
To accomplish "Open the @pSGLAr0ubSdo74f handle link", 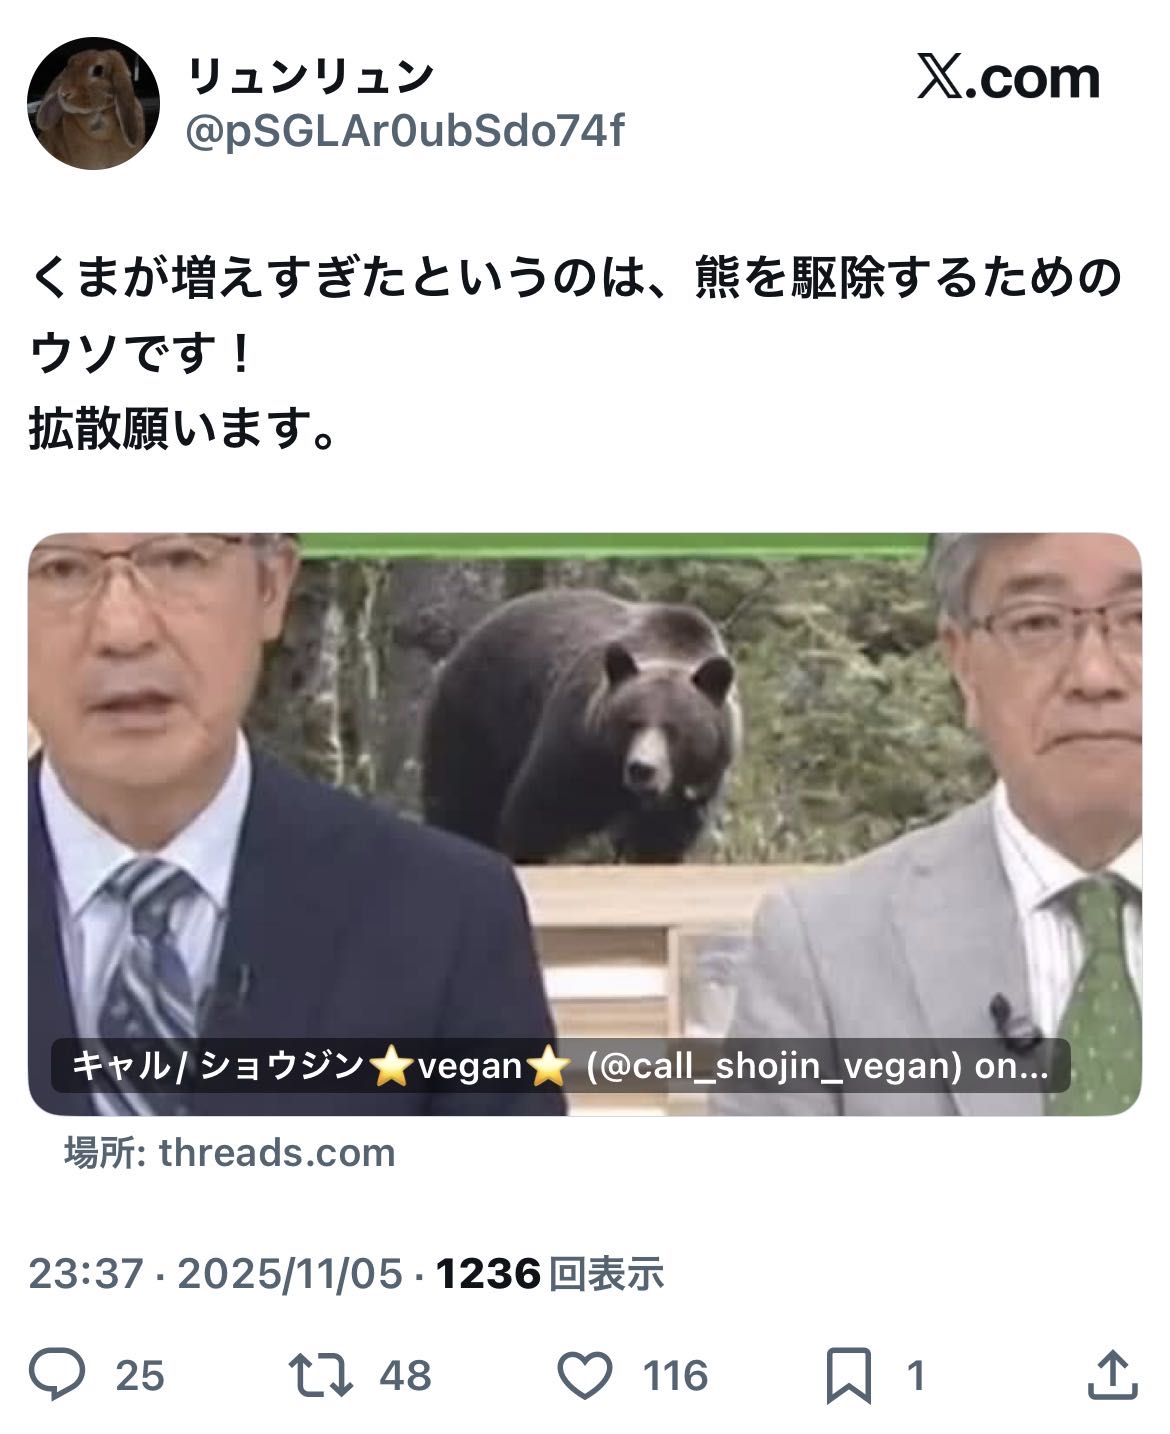I will pos(405,130).
